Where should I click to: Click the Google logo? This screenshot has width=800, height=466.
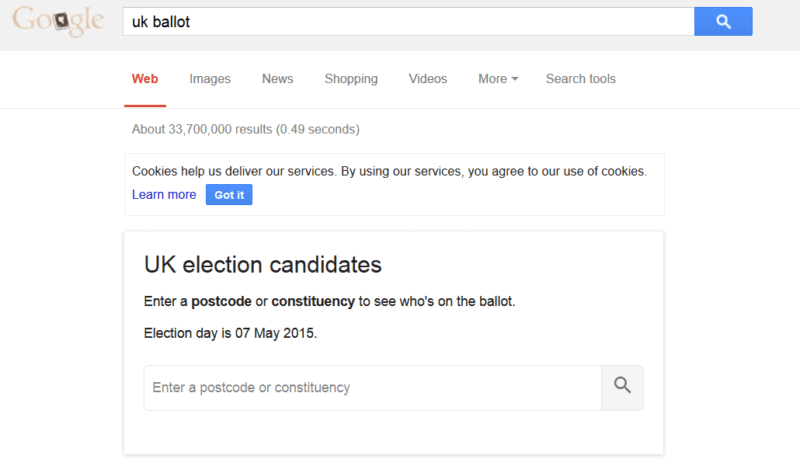(56, 21)
